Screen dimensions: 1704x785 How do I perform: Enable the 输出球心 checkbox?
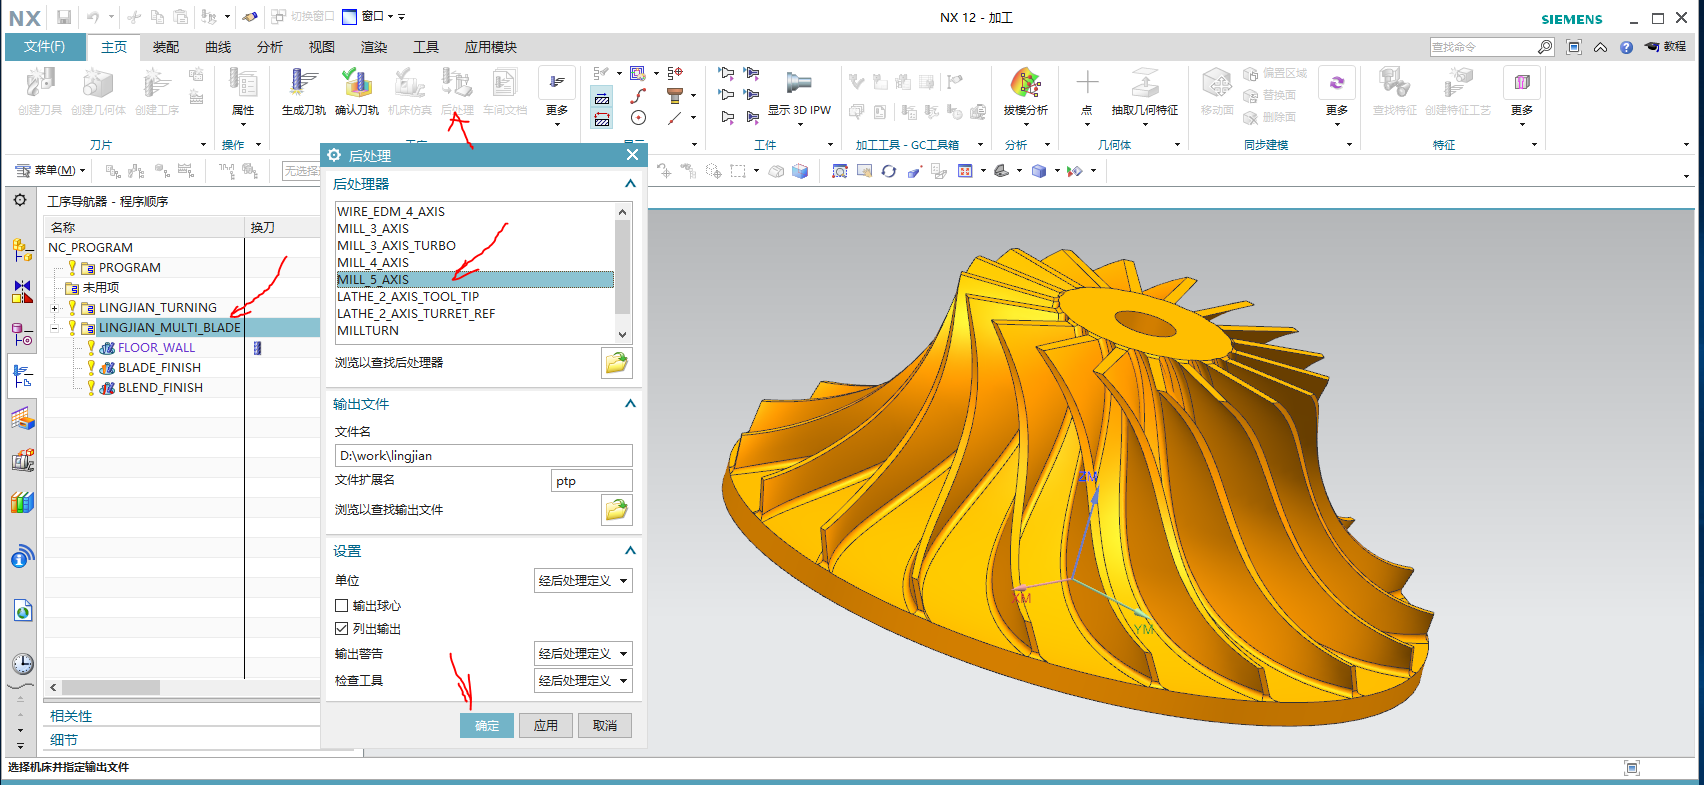[x=342, y=606]
